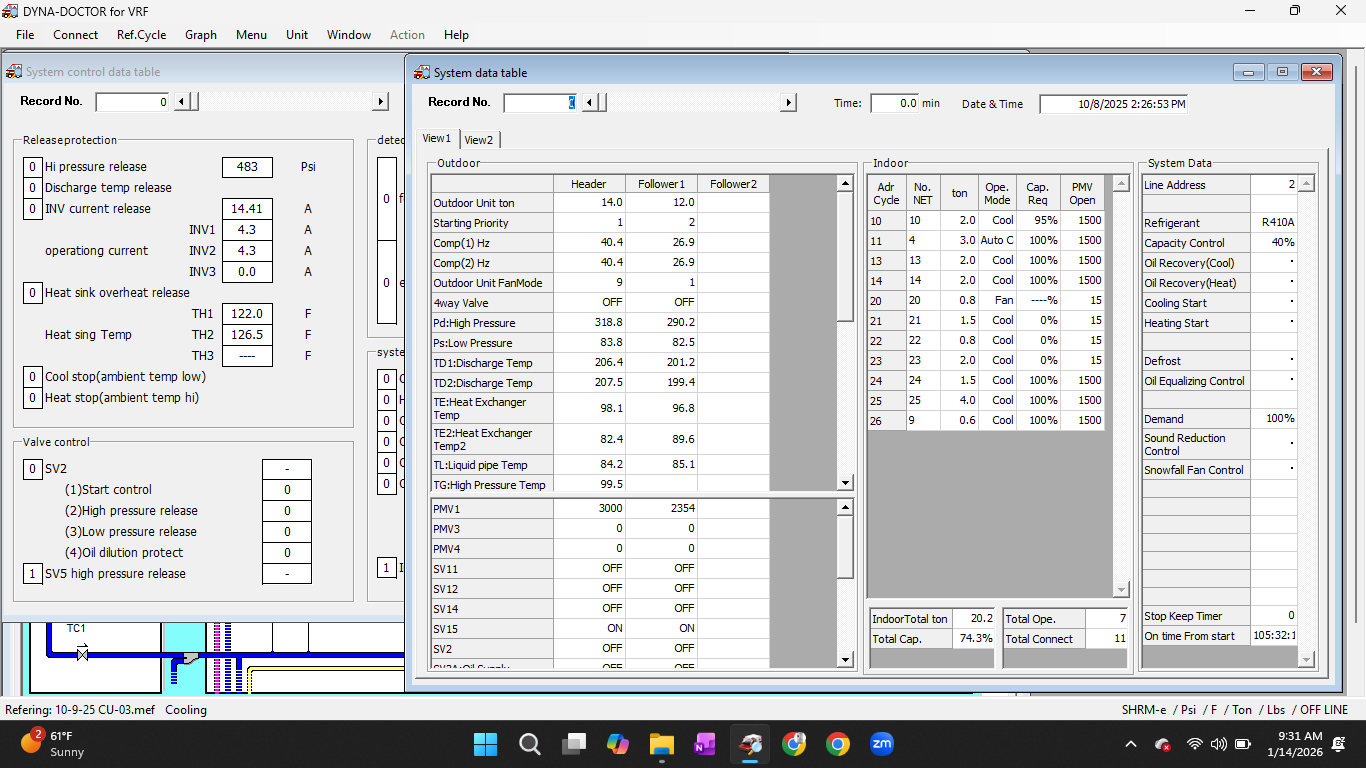This screenshot has width=1366, height=768.
Task: Open the Ref.Cycle menu
Action: [x=141, y=34]
